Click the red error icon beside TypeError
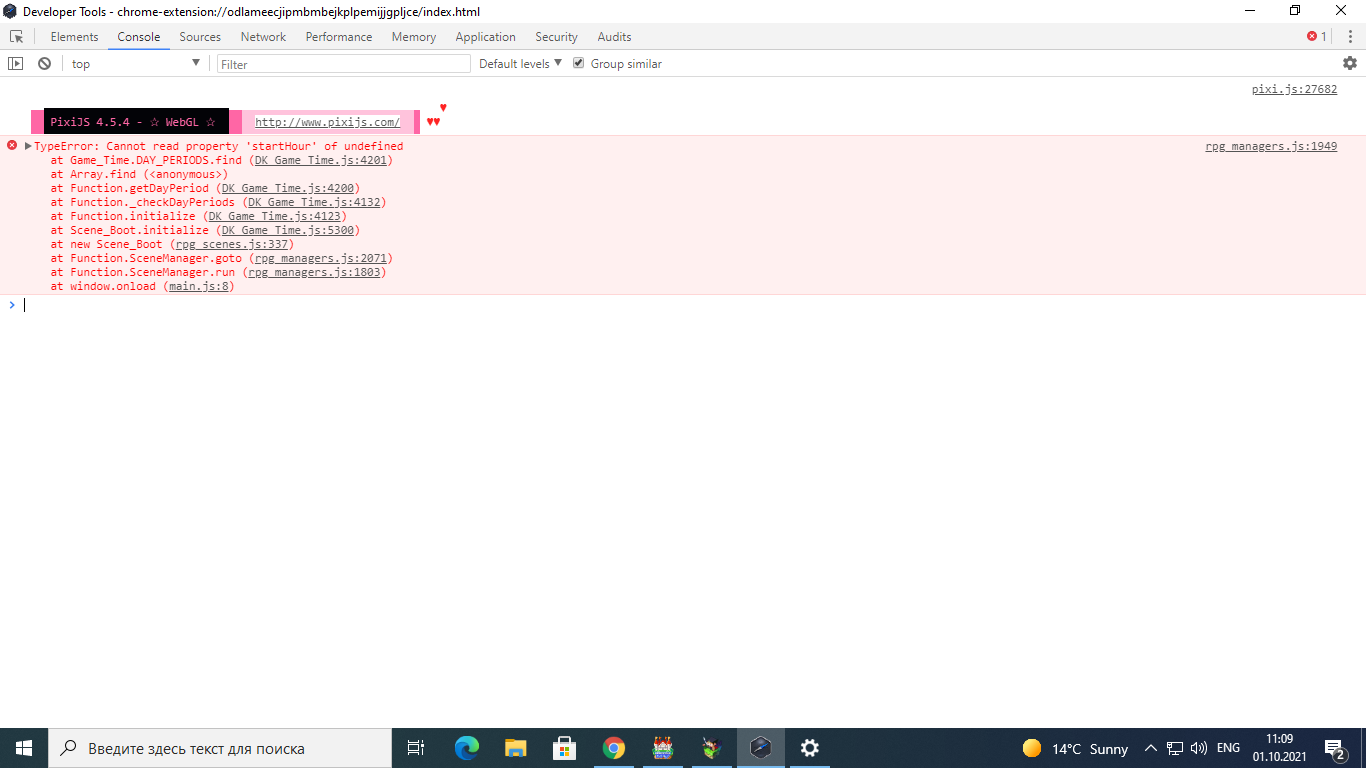 point(12,145)
